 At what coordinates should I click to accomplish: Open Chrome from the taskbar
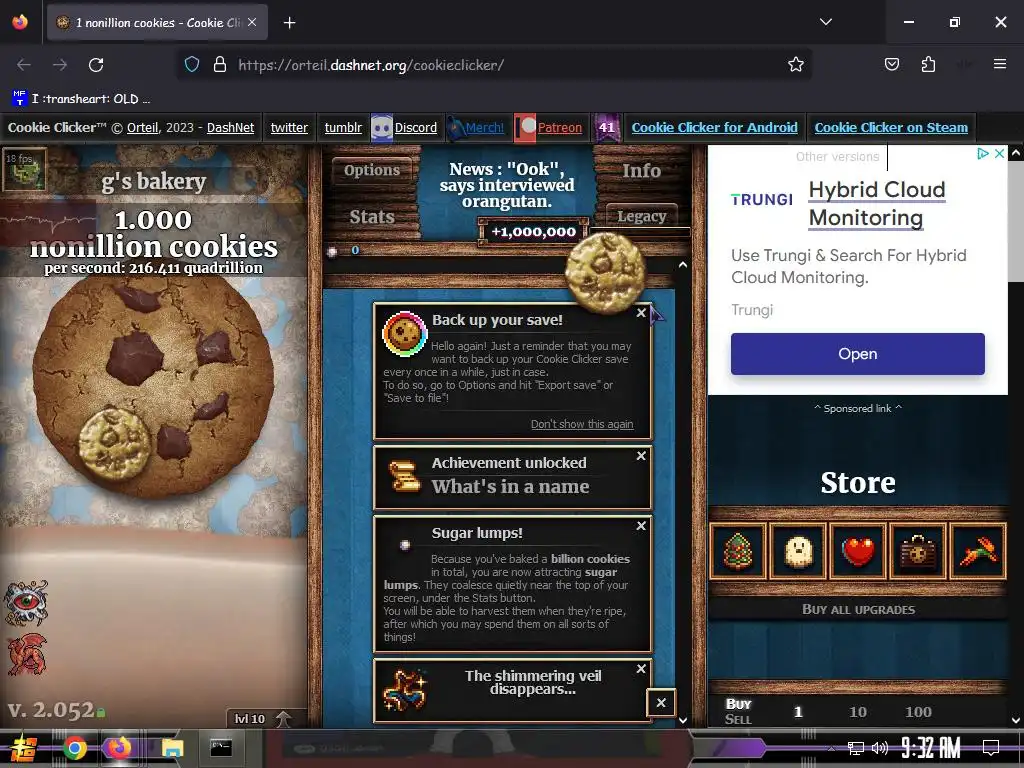click(74, 748)
